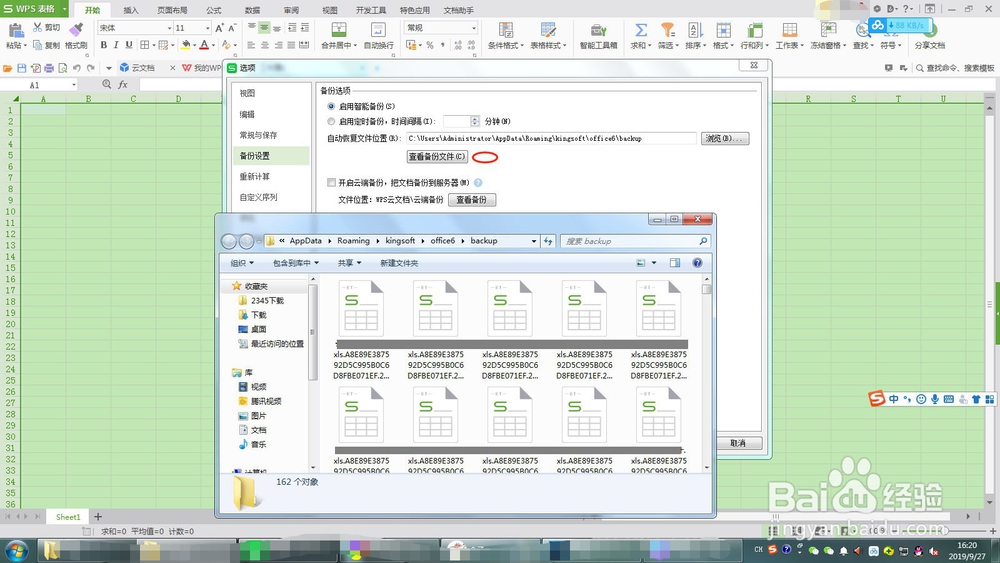This screenshot has width=1000, height=563.
Task: Open the Review (审阅) ribbon tab
Action: click(x=291, y=10)
